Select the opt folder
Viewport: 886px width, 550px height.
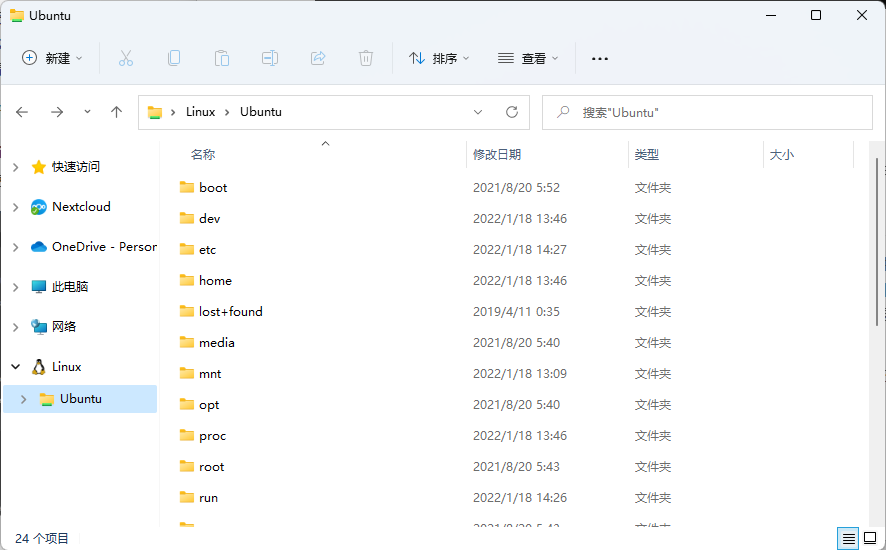209,405
